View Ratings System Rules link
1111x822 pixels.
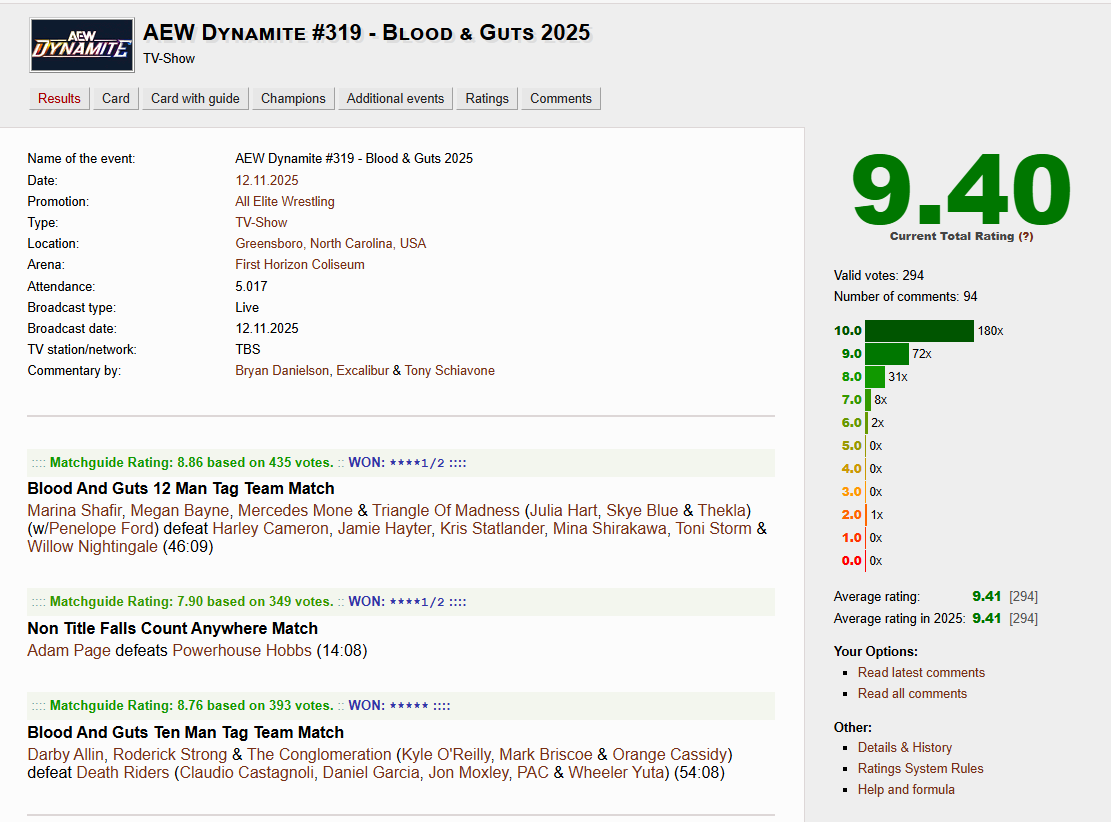pos(920,769)
